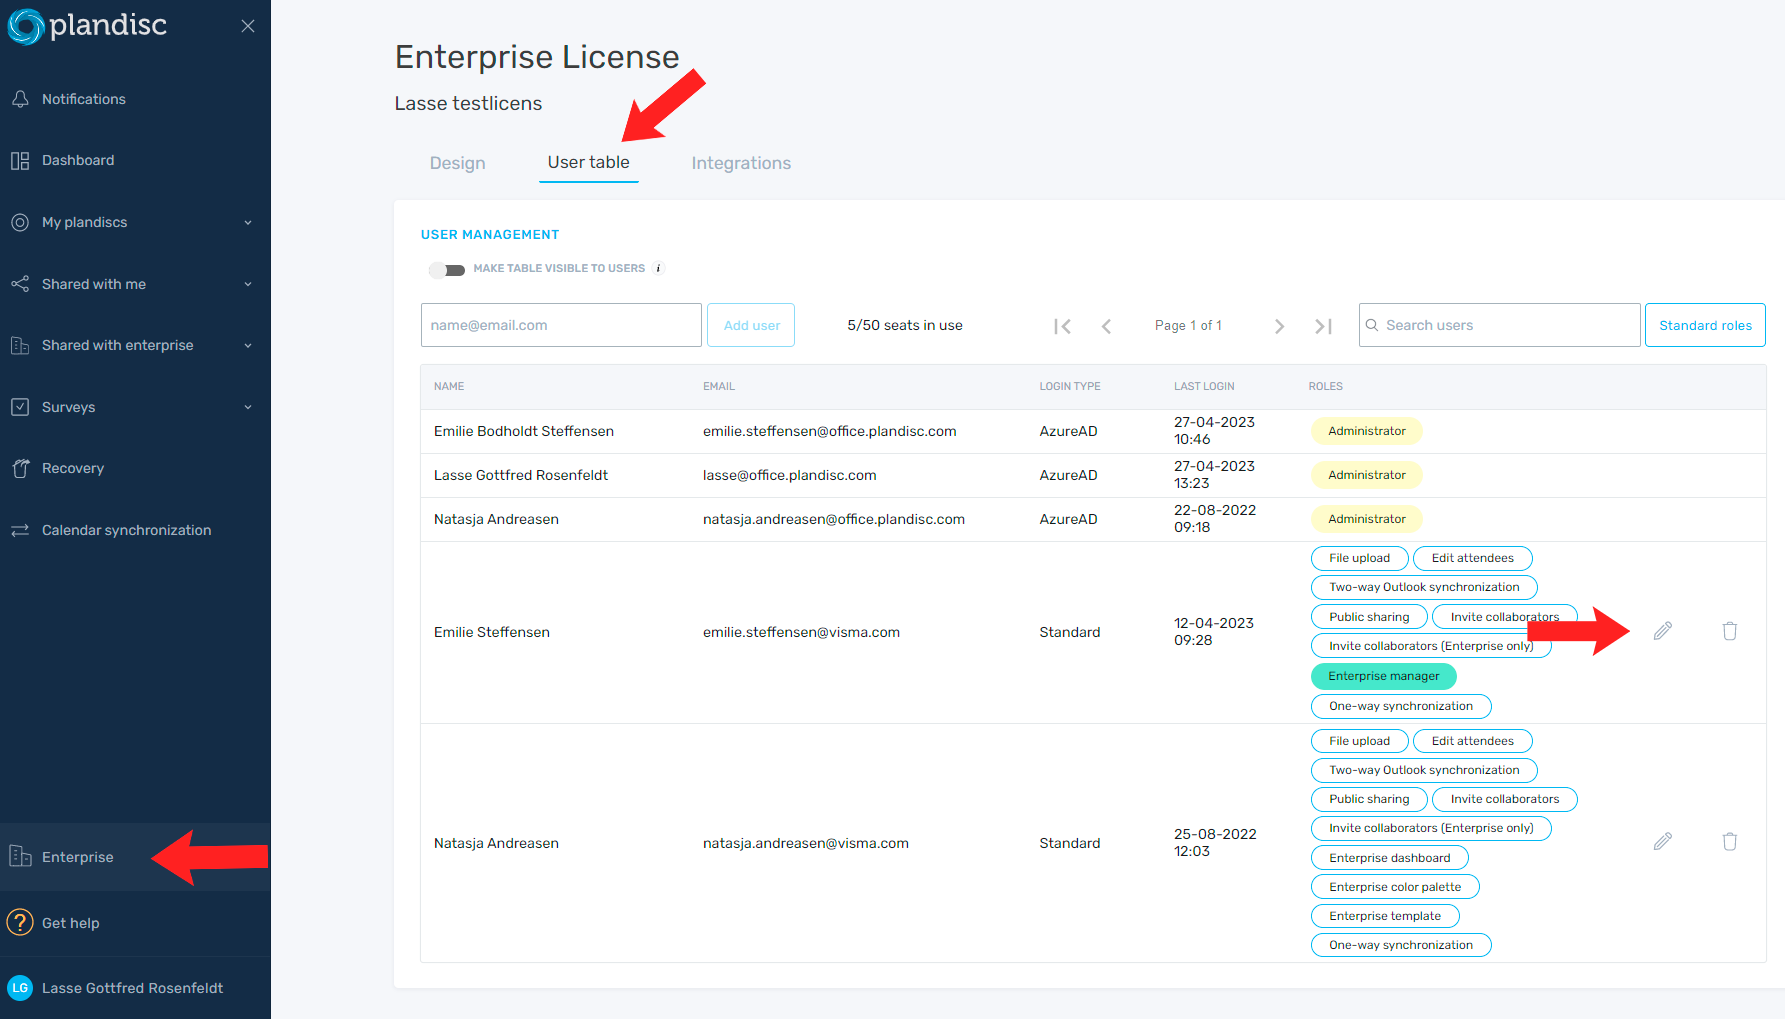Go to previous page of user table
This screenshot has width=1785, height=1019.
[1107, 326]
